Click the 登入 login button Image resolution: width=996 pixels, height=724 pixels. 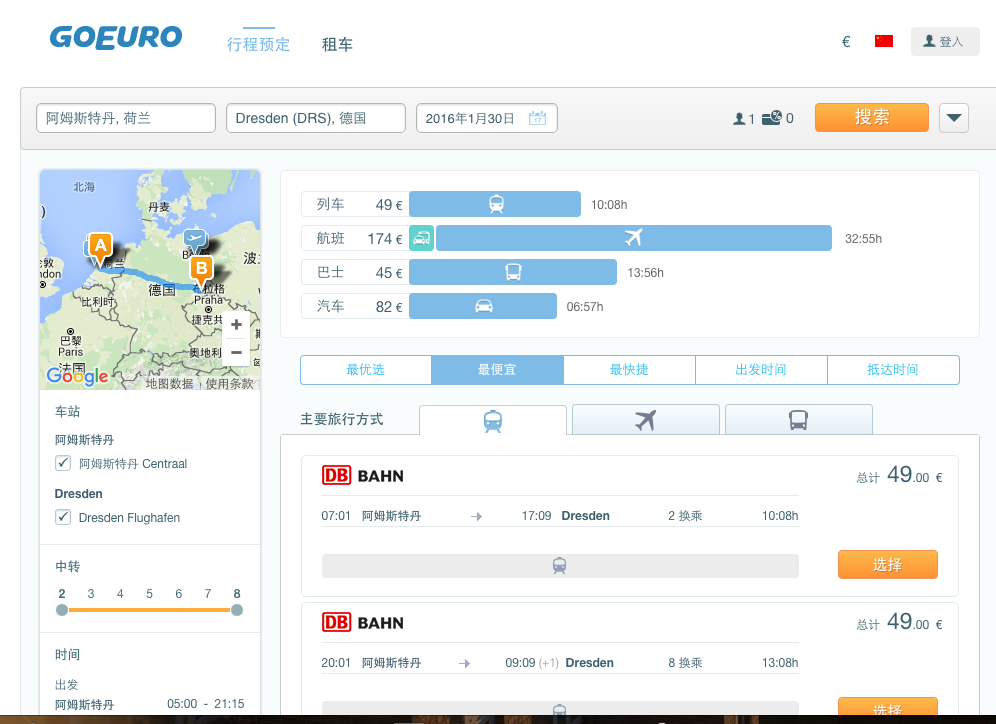945,41
